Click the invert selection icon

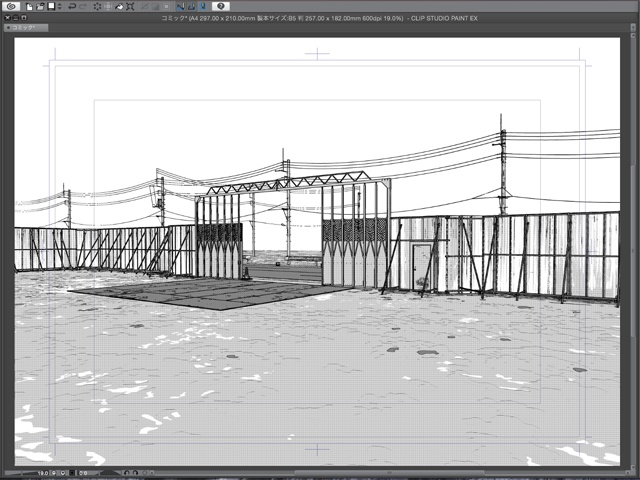pos(156,7)
